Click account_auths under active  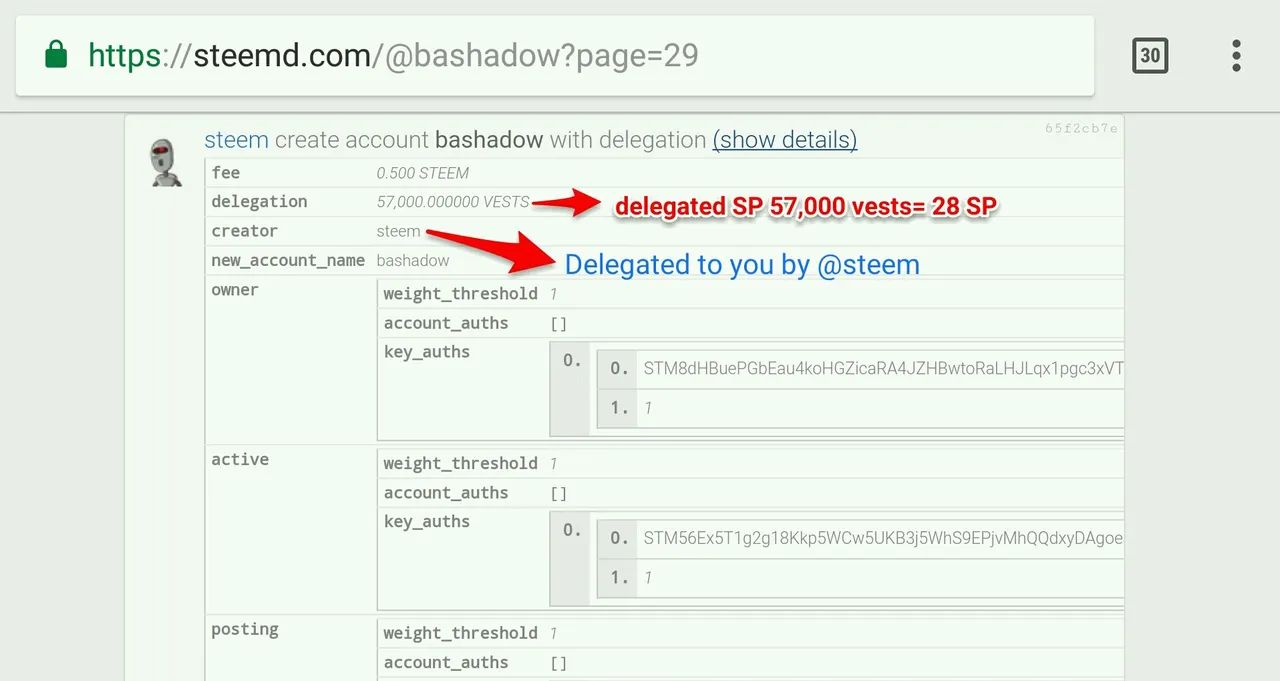[446, 493]
